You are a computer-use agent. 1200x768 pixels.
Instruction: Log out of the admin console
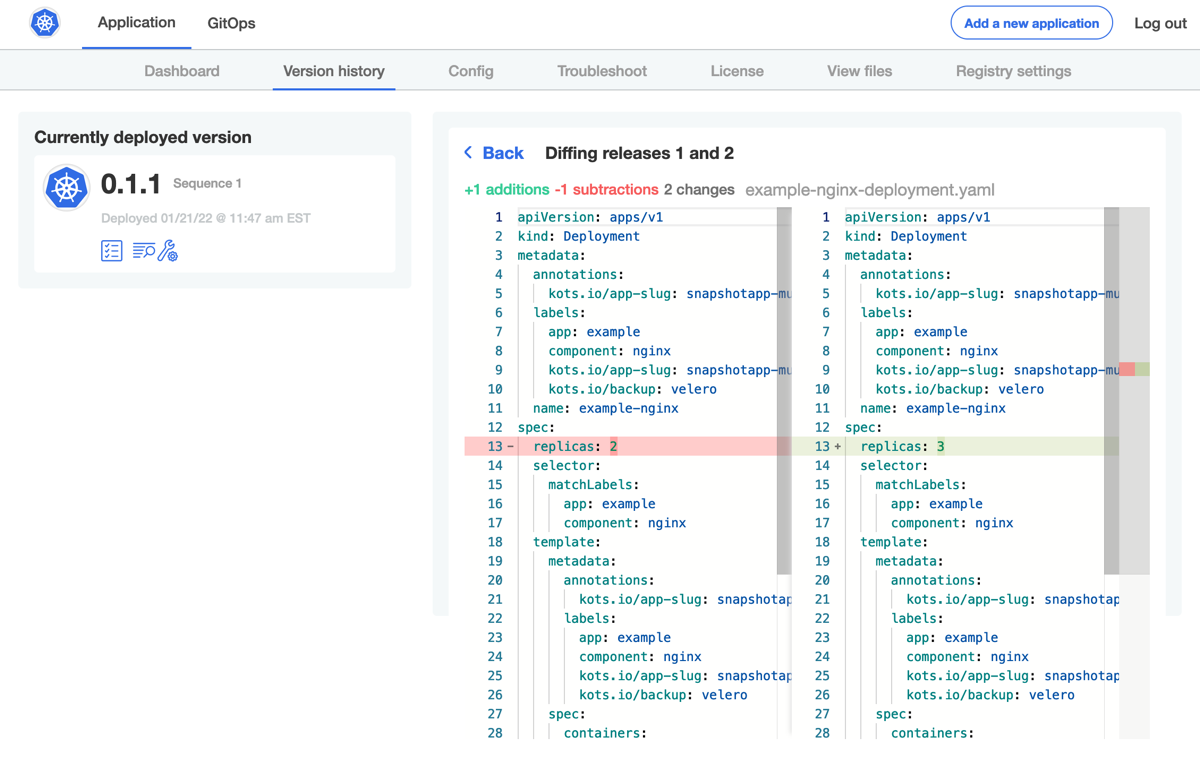(x=1160, y=23)
